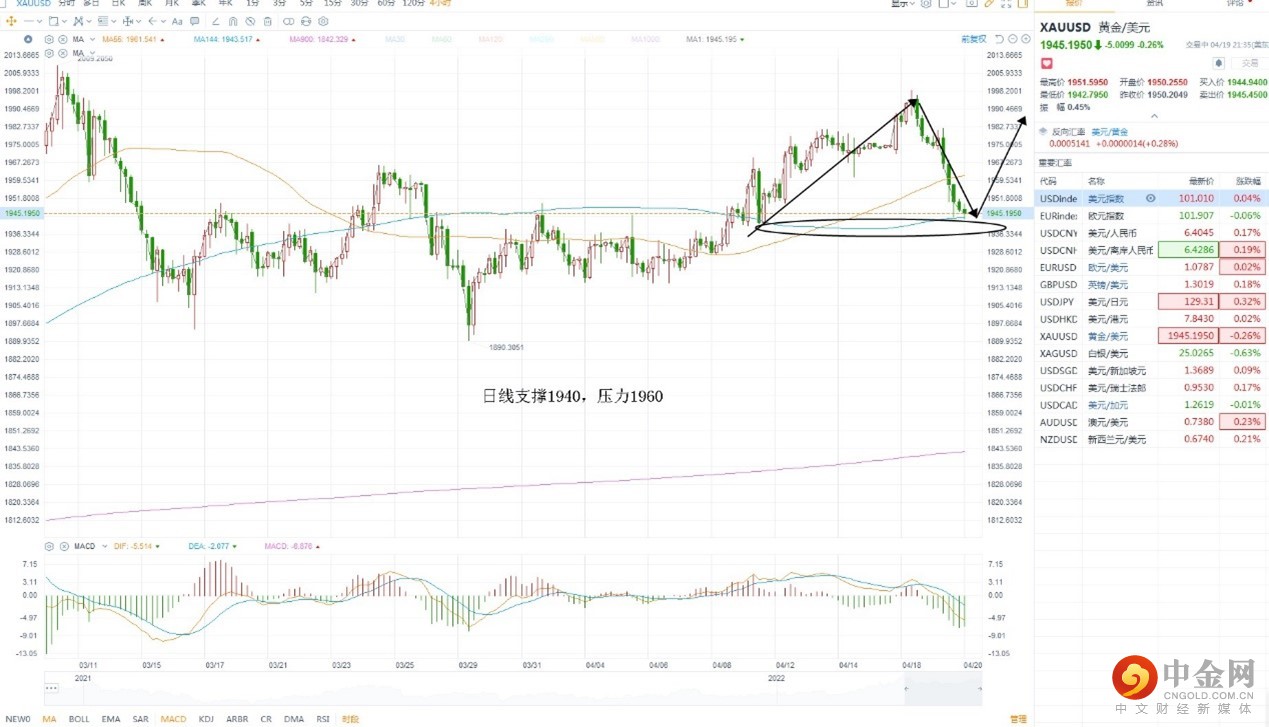1269x727 pixels.
Task: Open drawing toolbar settings gear
Action: (323, 21)
